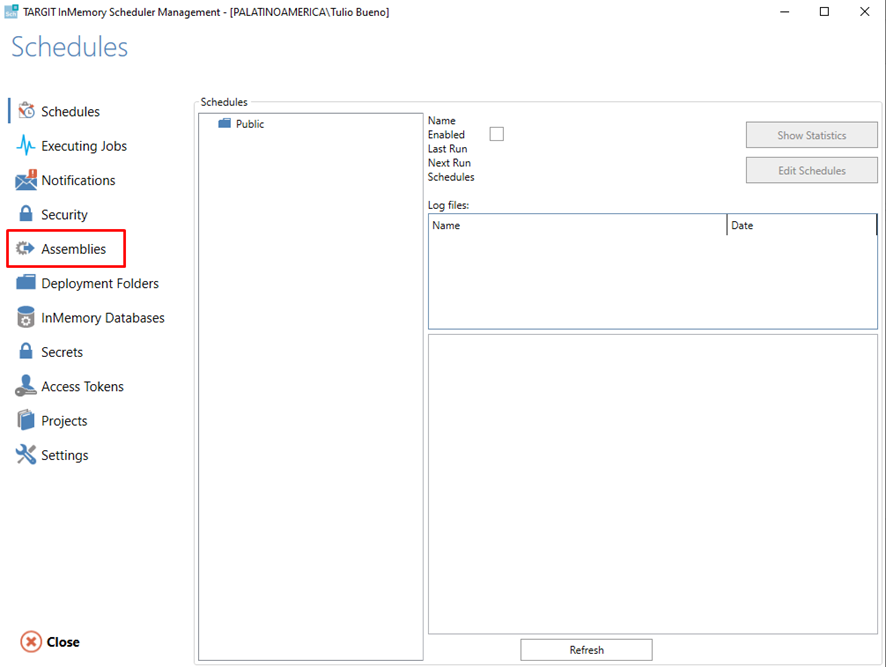
Task: Click the TARGIT app icon in title bar
Action: [11, 11]
